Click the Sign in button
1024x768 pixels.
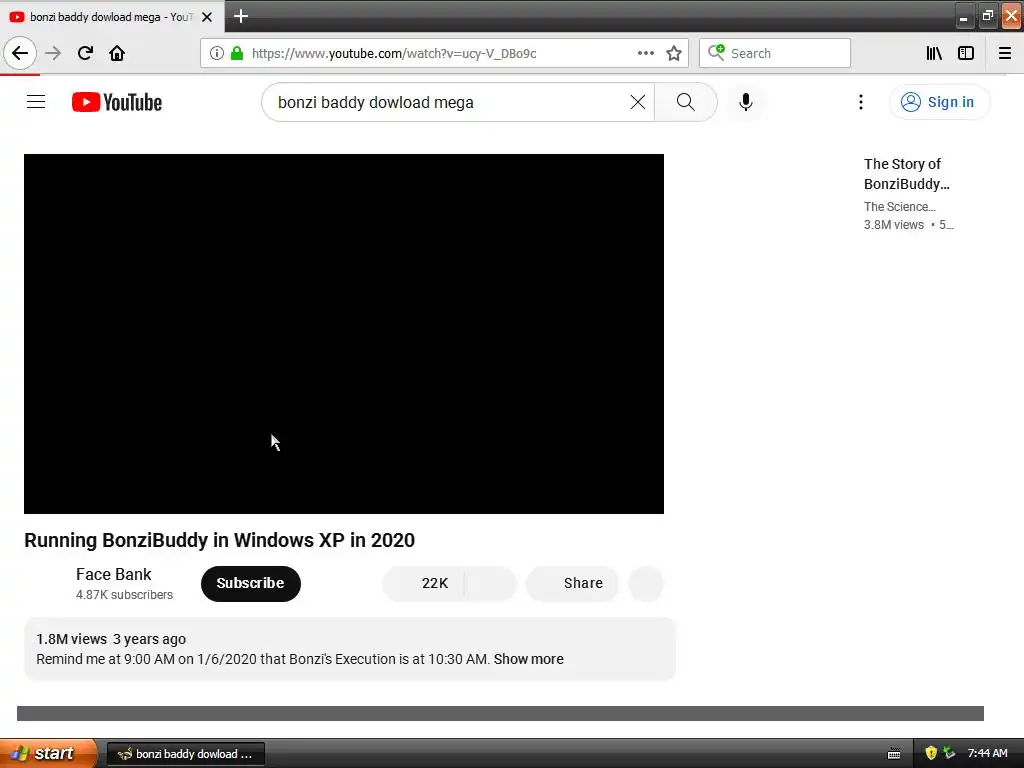pos(940,102)
